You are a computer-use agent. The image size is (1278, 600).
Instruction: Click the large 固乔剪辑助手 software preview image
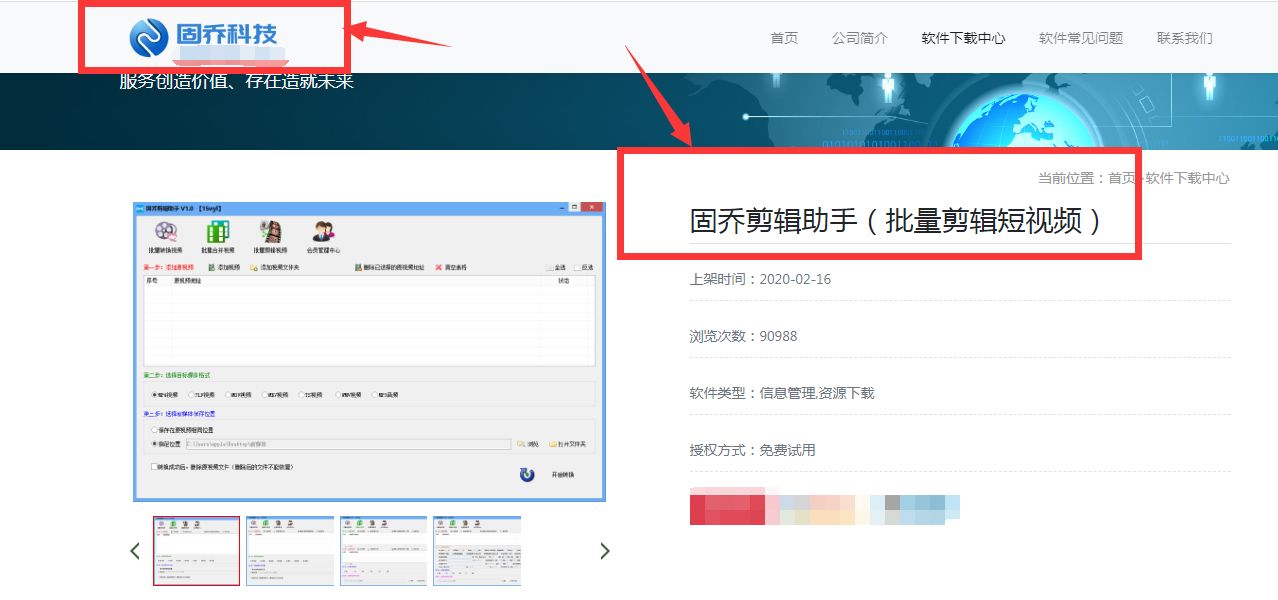pos(369,350)
